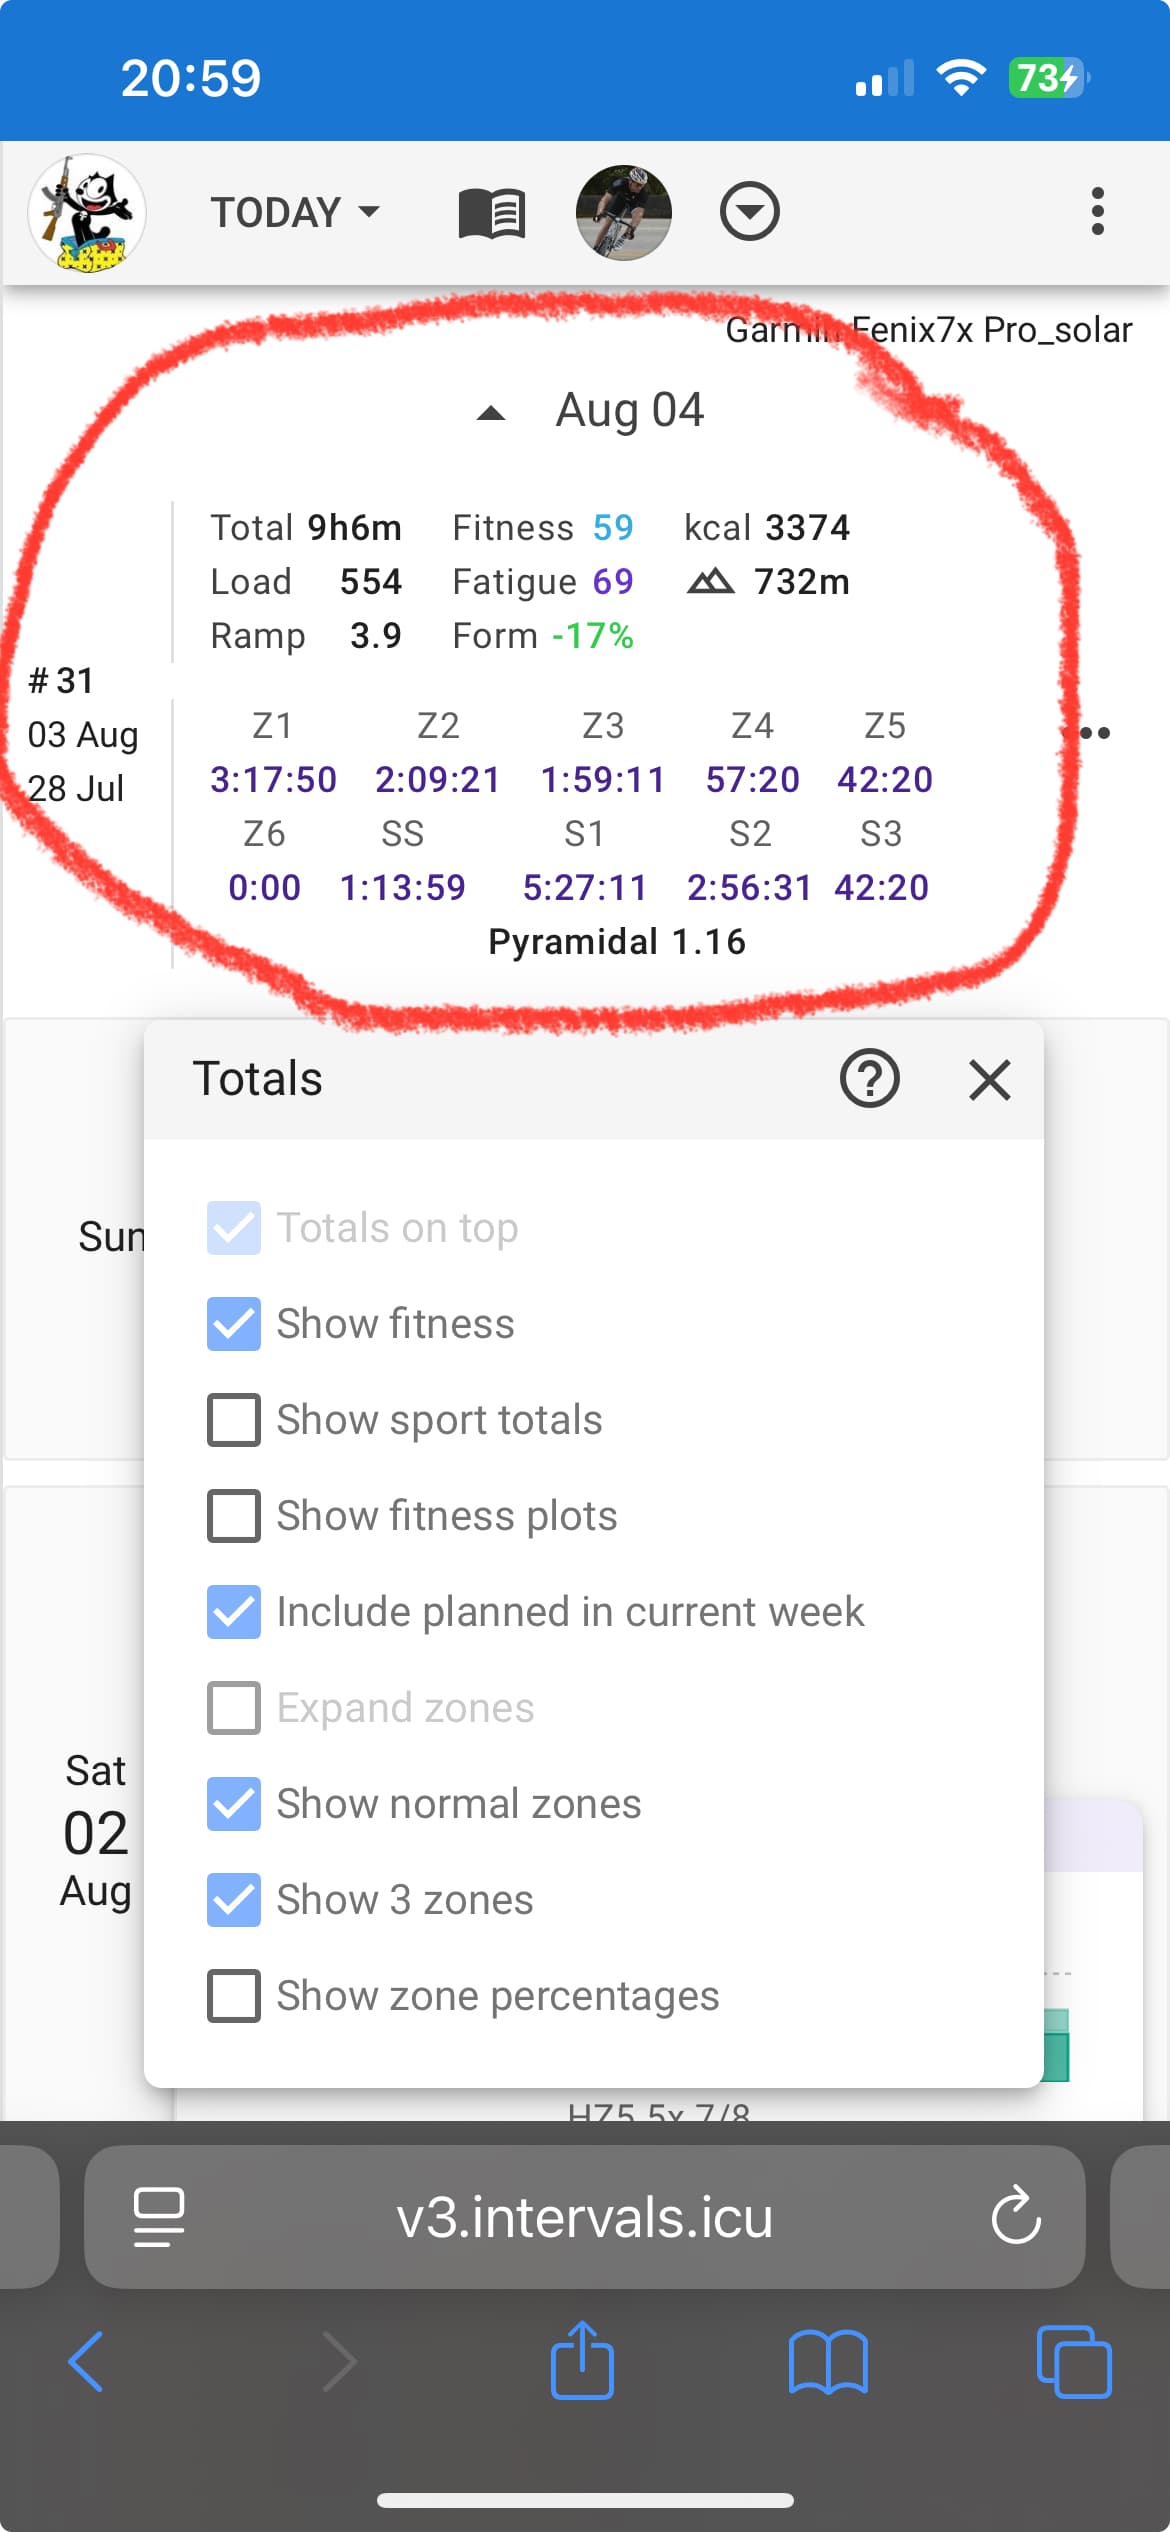
Task: Tap the v3.intervals.icu address field
Action: click(x=584, y=2216)
